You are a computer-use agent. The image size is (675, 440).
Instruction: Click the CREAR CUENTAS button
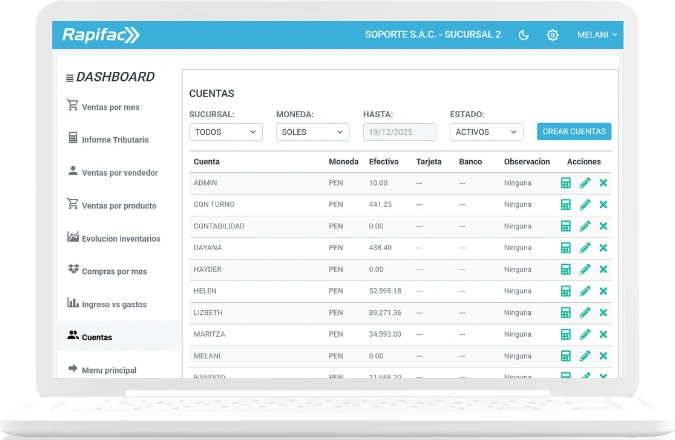pos(574,131)
